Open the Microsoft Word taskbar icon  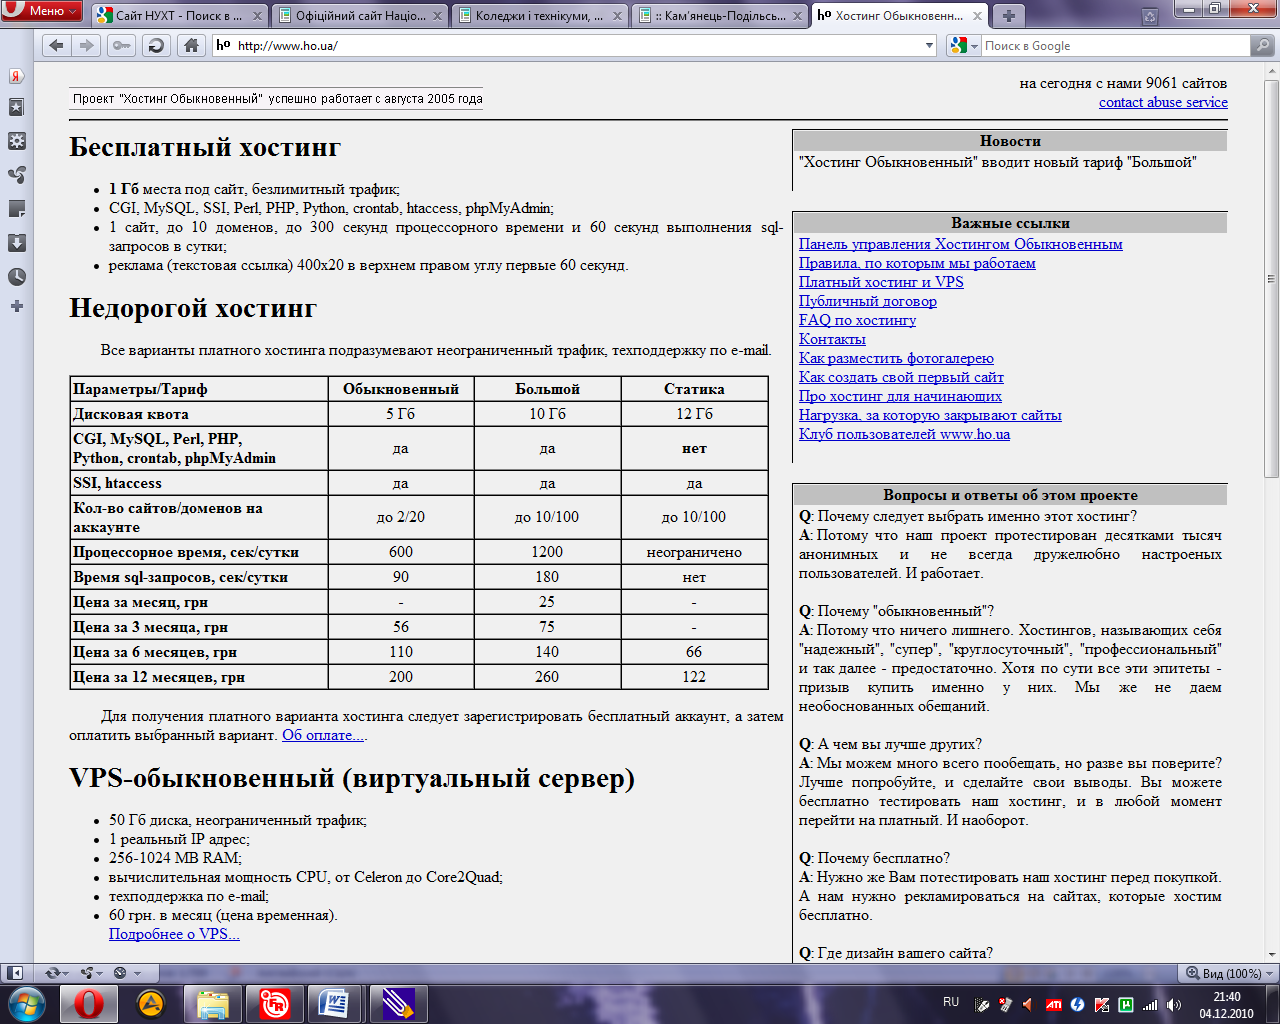tap(334, 1003)
